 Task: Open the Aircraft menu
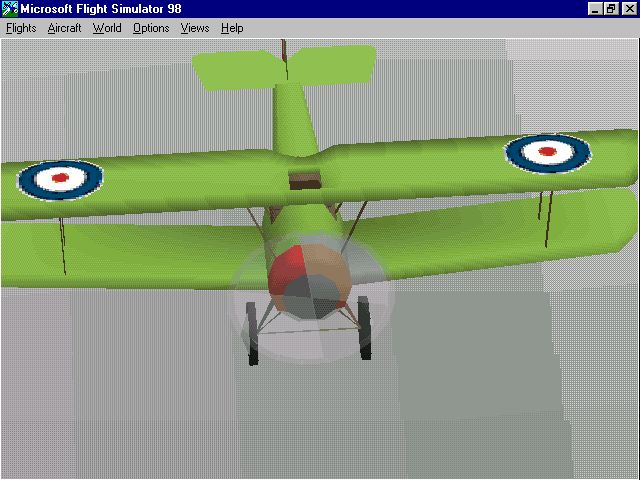pyautogui.click(x=64, y=28)
